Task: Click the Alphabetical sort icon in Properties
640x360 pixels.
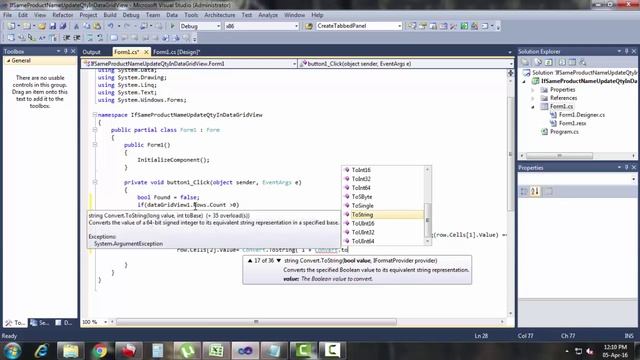Action: [535, 191]
